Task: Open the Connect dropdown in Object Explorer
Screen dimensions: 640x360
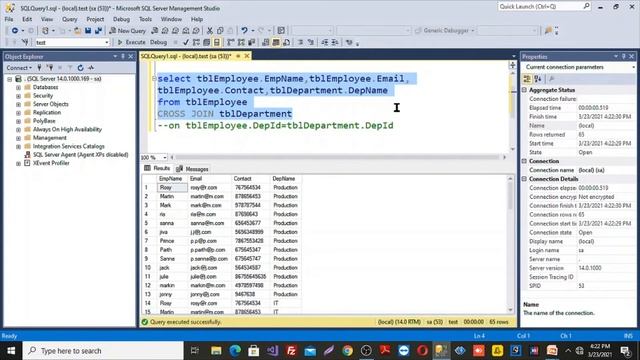Action: [x=19, y=68]
